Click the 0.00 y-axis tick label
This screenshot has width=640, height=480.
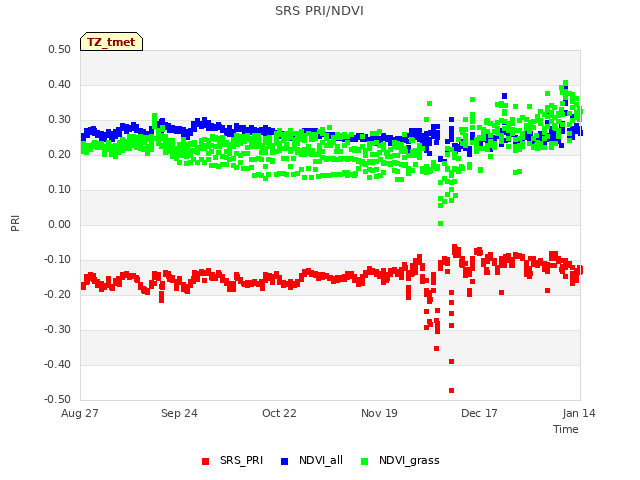[60, 224]
